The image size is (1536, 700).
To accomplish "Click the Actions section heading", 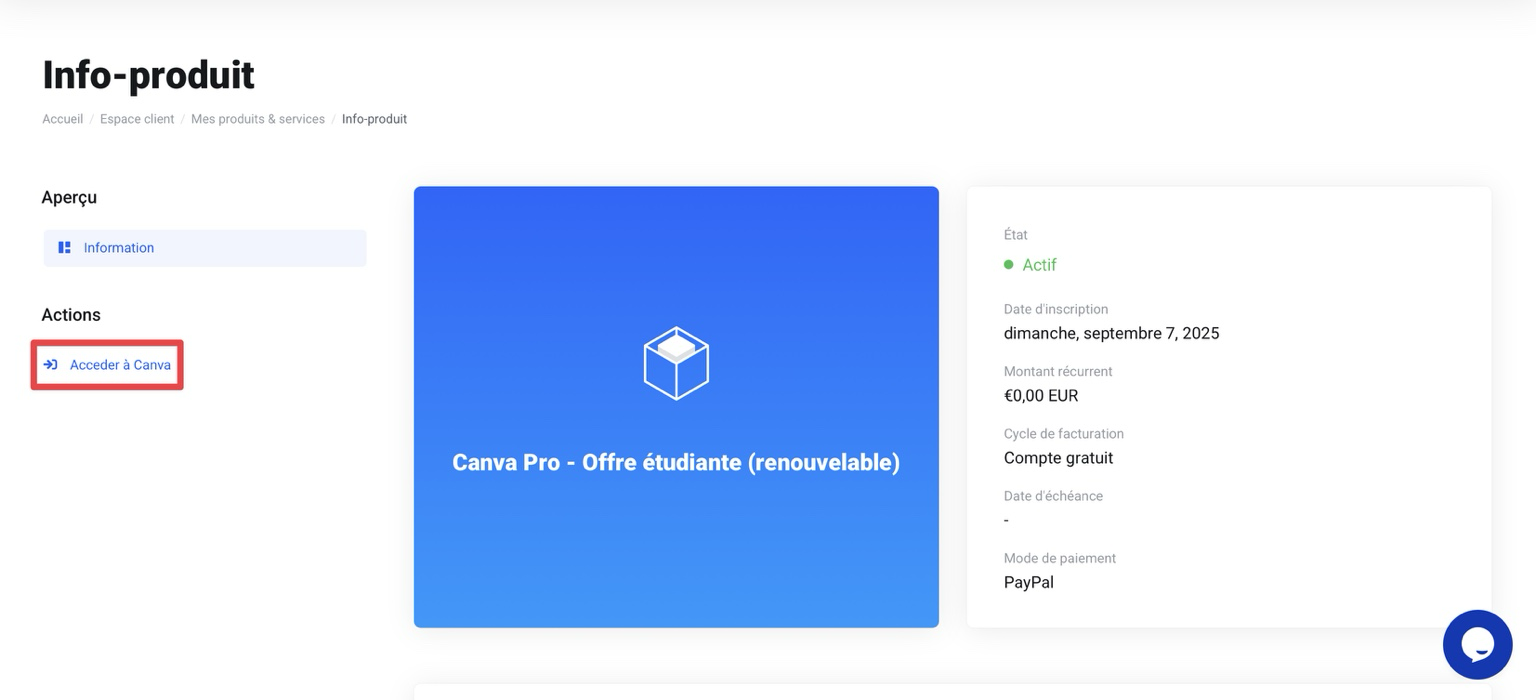I will point(71,314).
